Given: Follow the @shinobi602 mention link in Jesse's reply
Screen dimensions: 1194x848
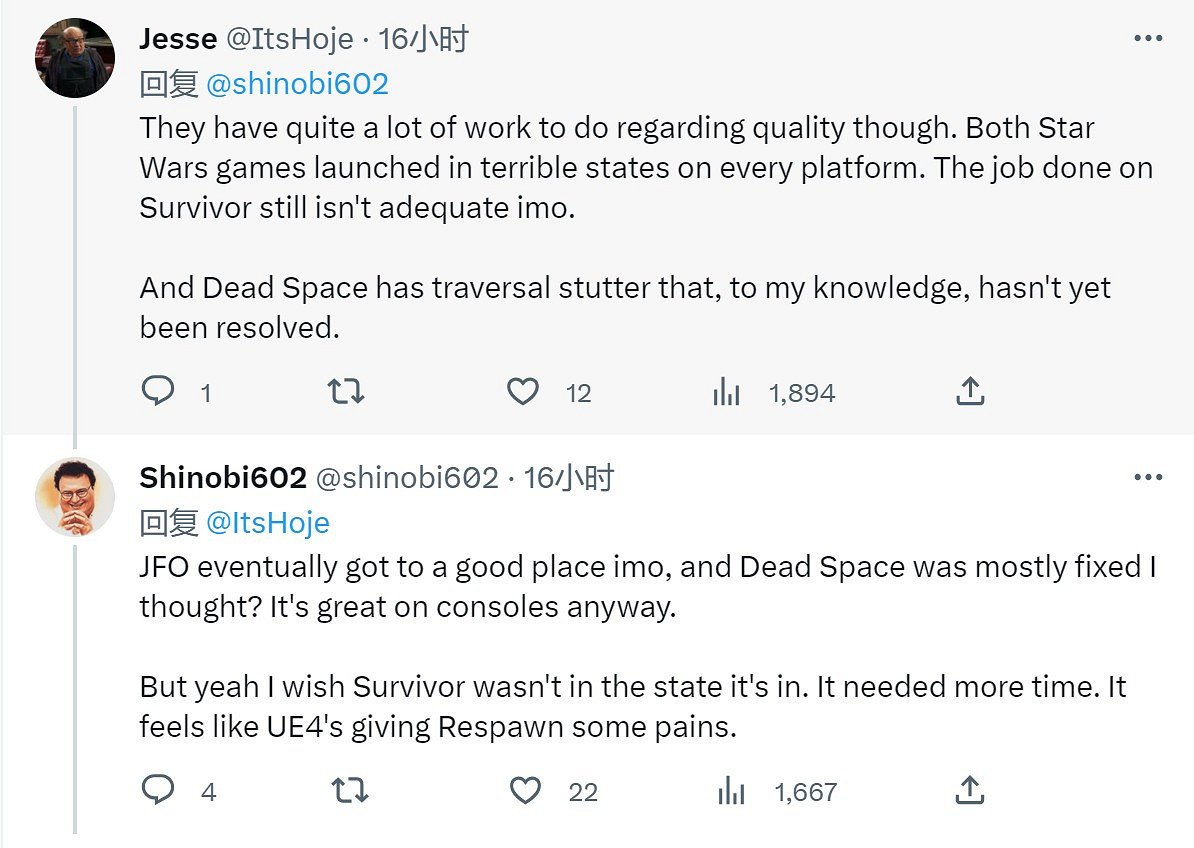Looking at the screenshot, I should click(x=297, y=83).
